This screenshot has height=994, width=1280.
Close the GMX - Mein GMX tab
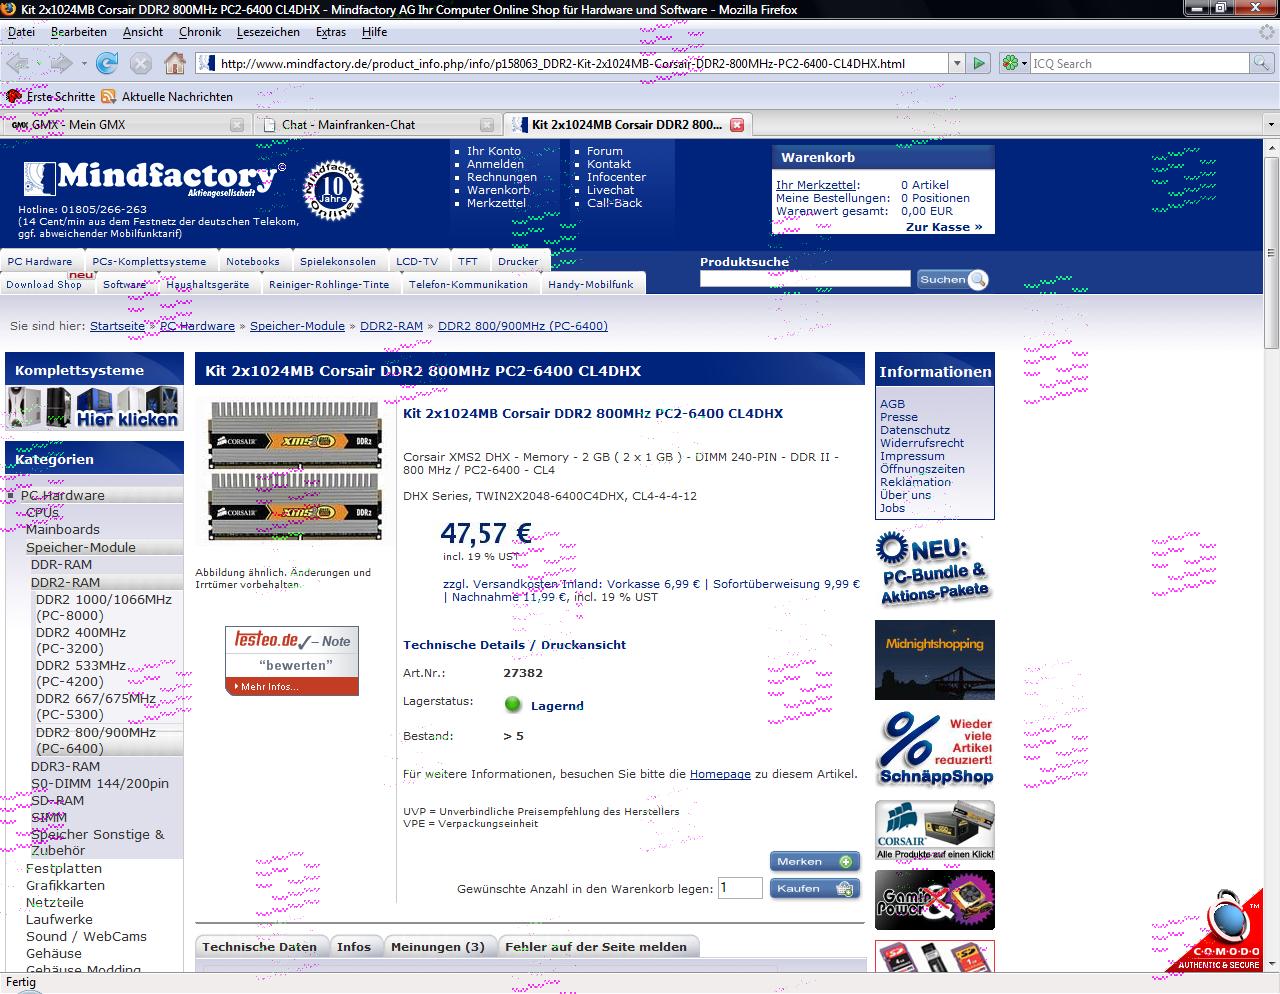click(237, 125)
